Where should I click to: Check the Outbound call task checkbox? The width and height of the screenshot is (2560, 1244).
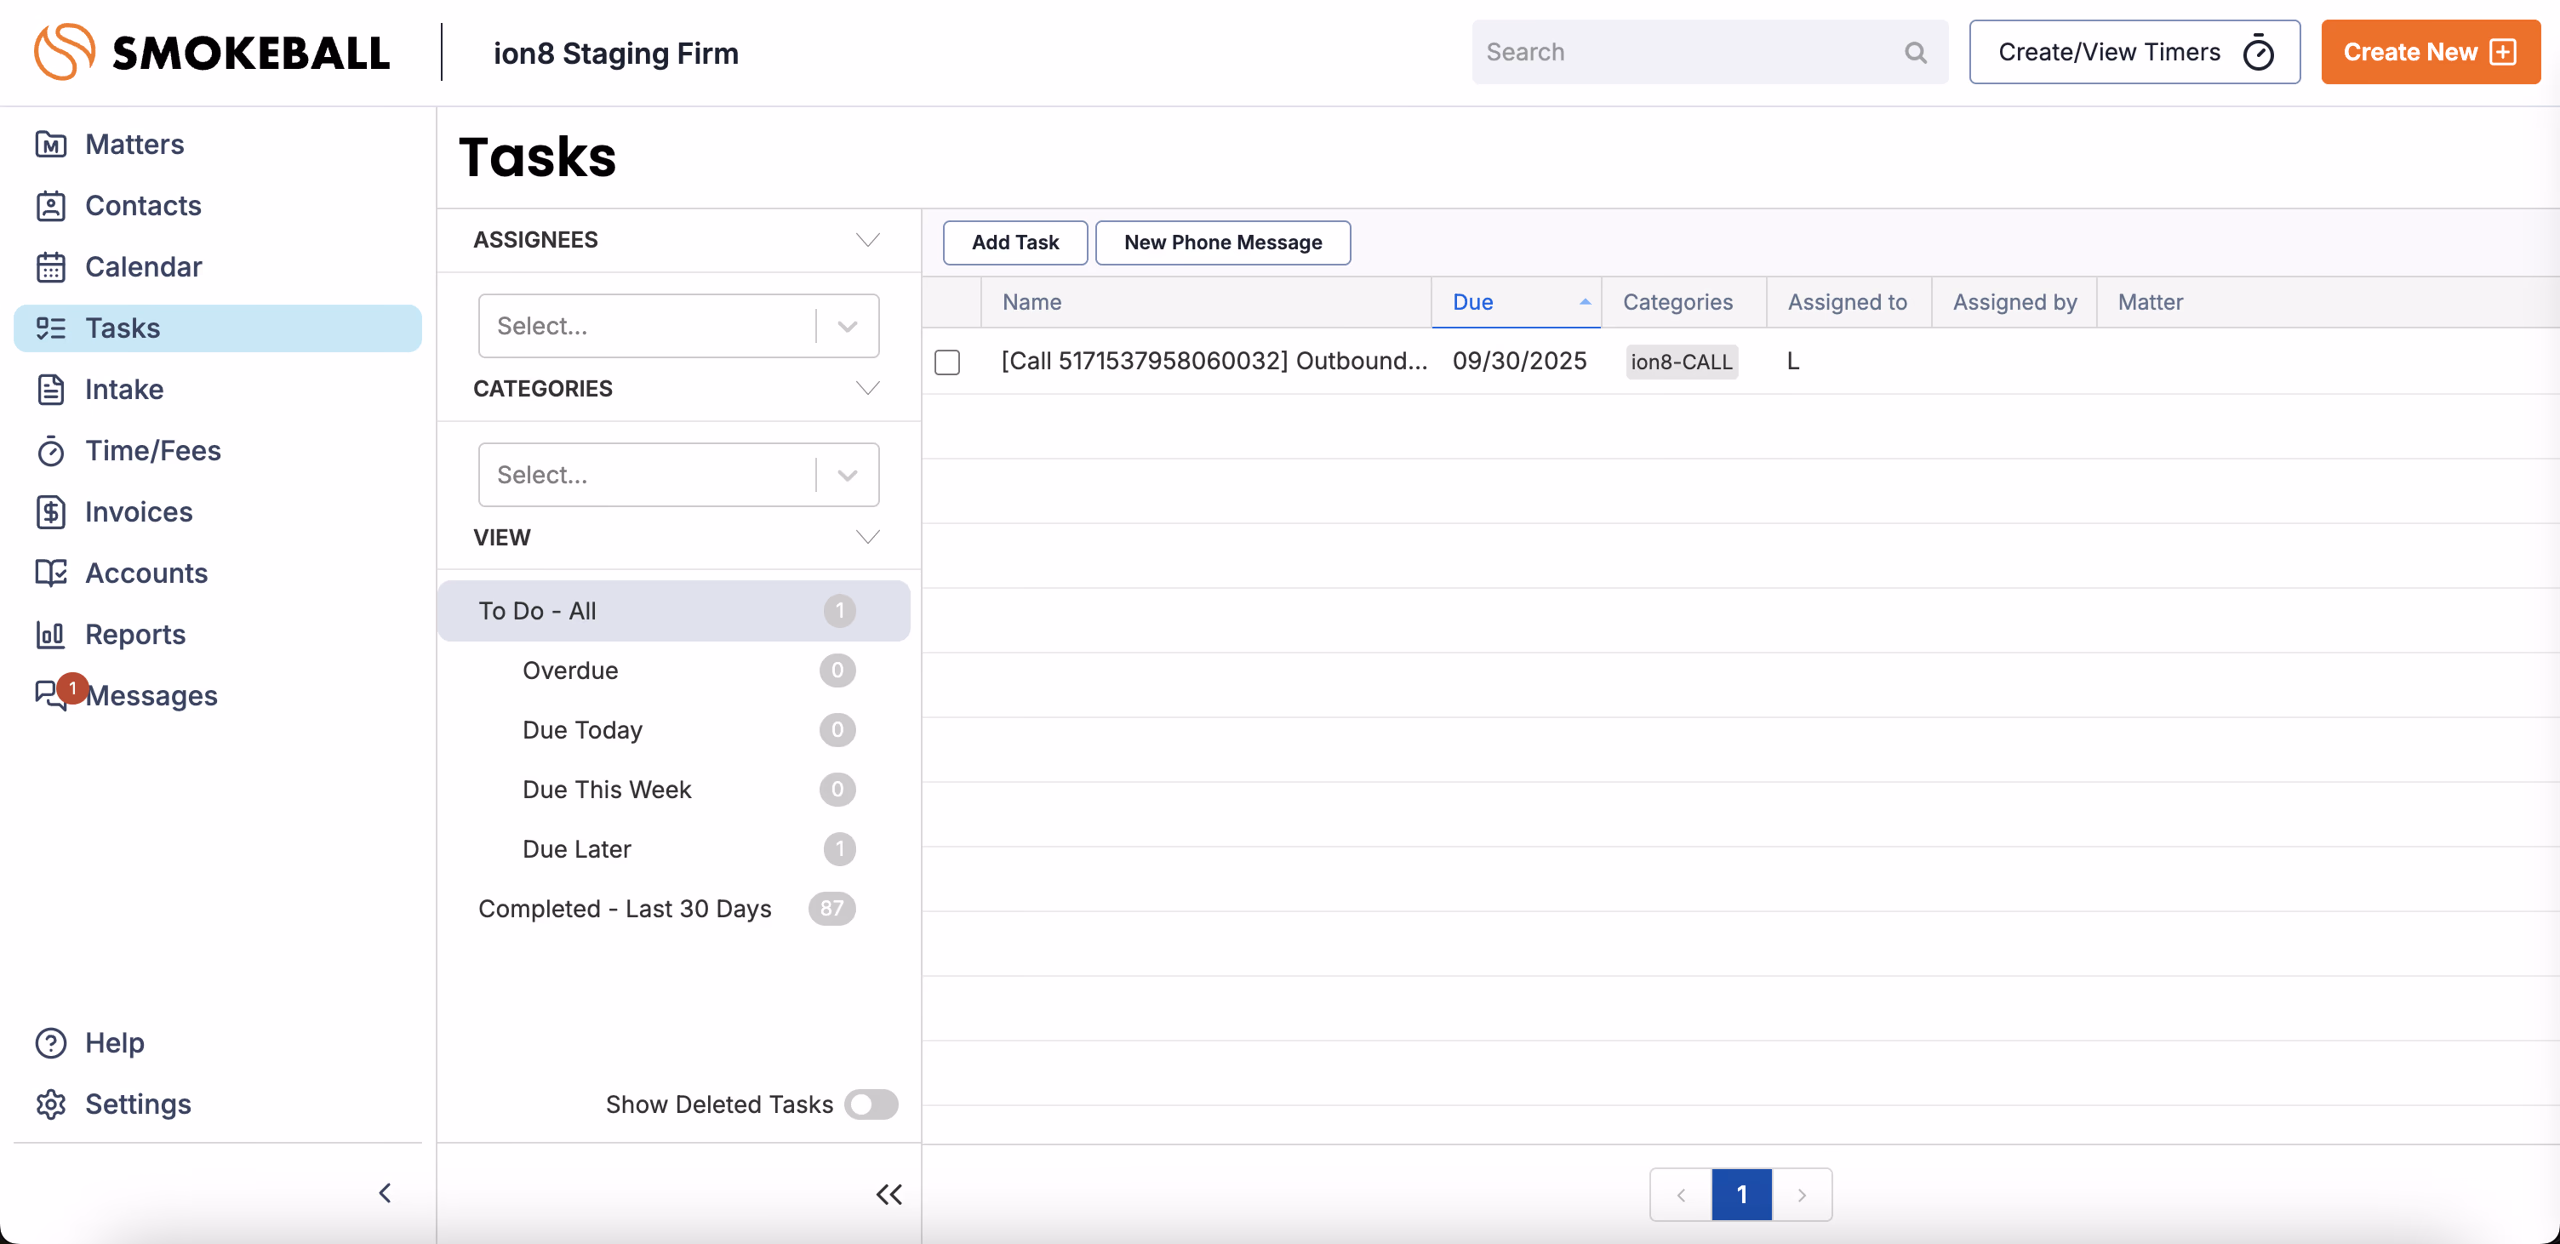tap(947, 362)
